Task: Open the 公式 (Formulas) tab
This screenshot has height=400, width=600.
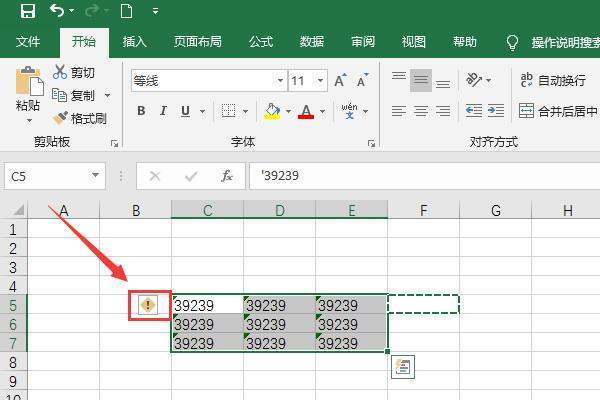Action: 261,42
